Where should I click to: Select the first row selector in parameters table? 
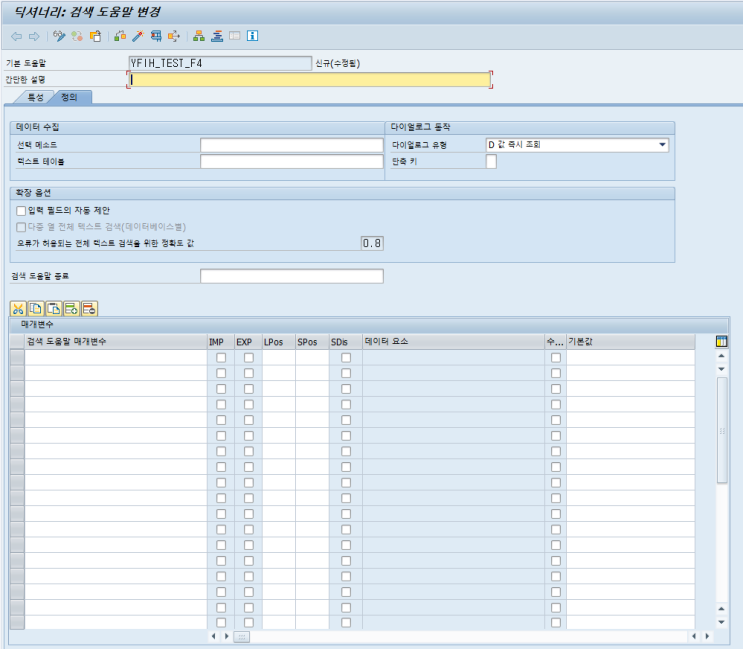point(17,358)
